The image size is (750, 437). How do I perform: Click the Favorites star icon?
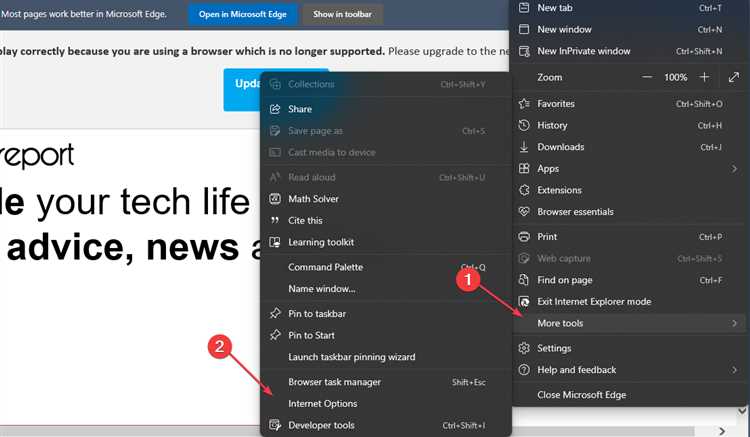[x=523, y=103]
